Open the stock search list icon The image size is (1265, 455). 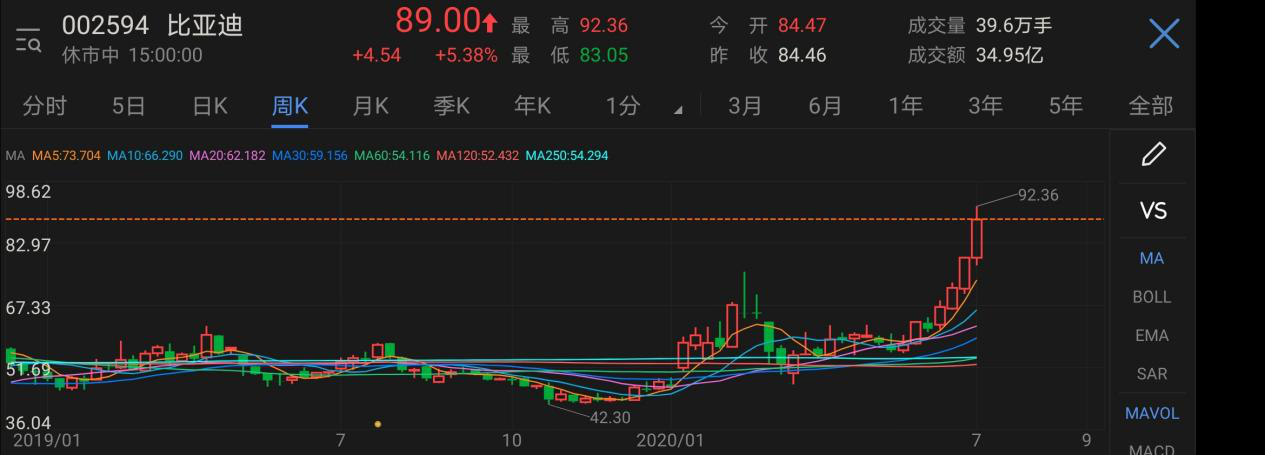click(28, 39)
